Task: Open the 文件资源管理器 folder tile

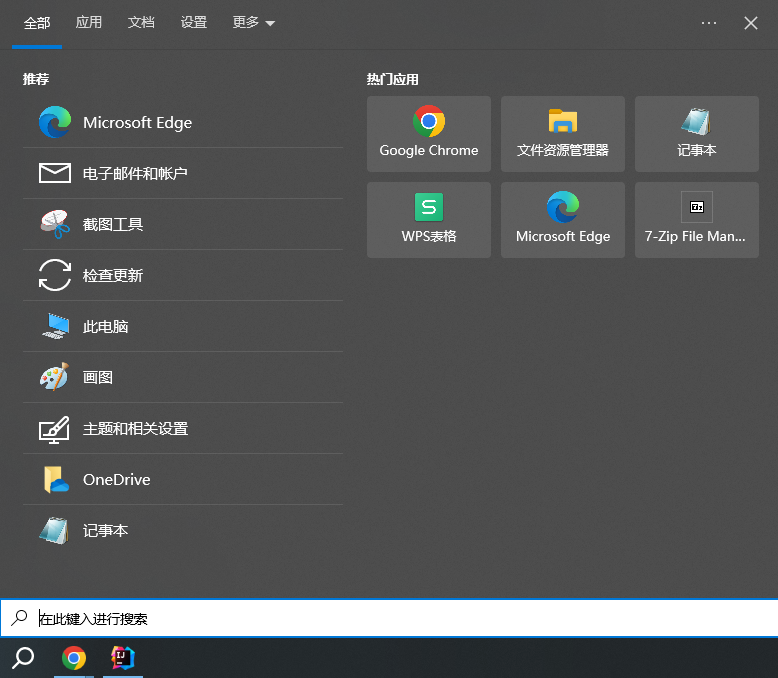Action: tap(563, 134)
